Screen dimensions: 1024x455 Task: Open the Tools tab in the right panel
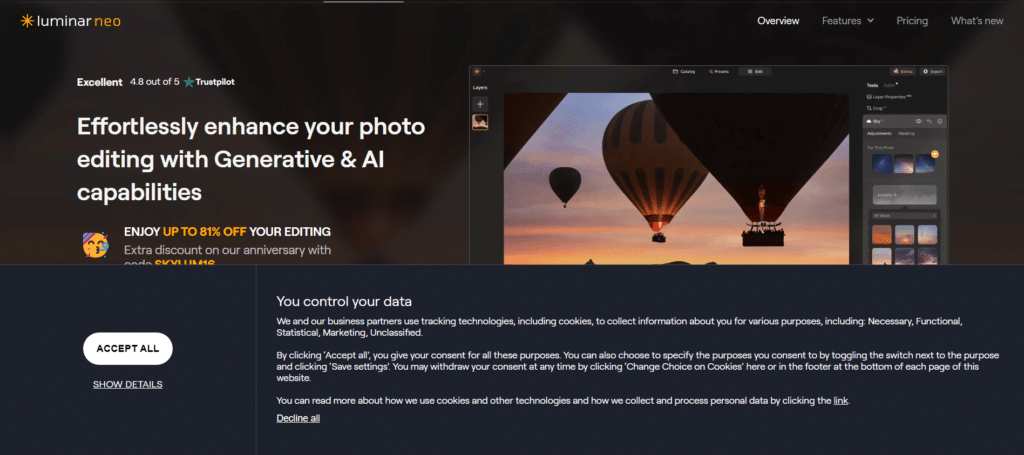tap(872, 86)
